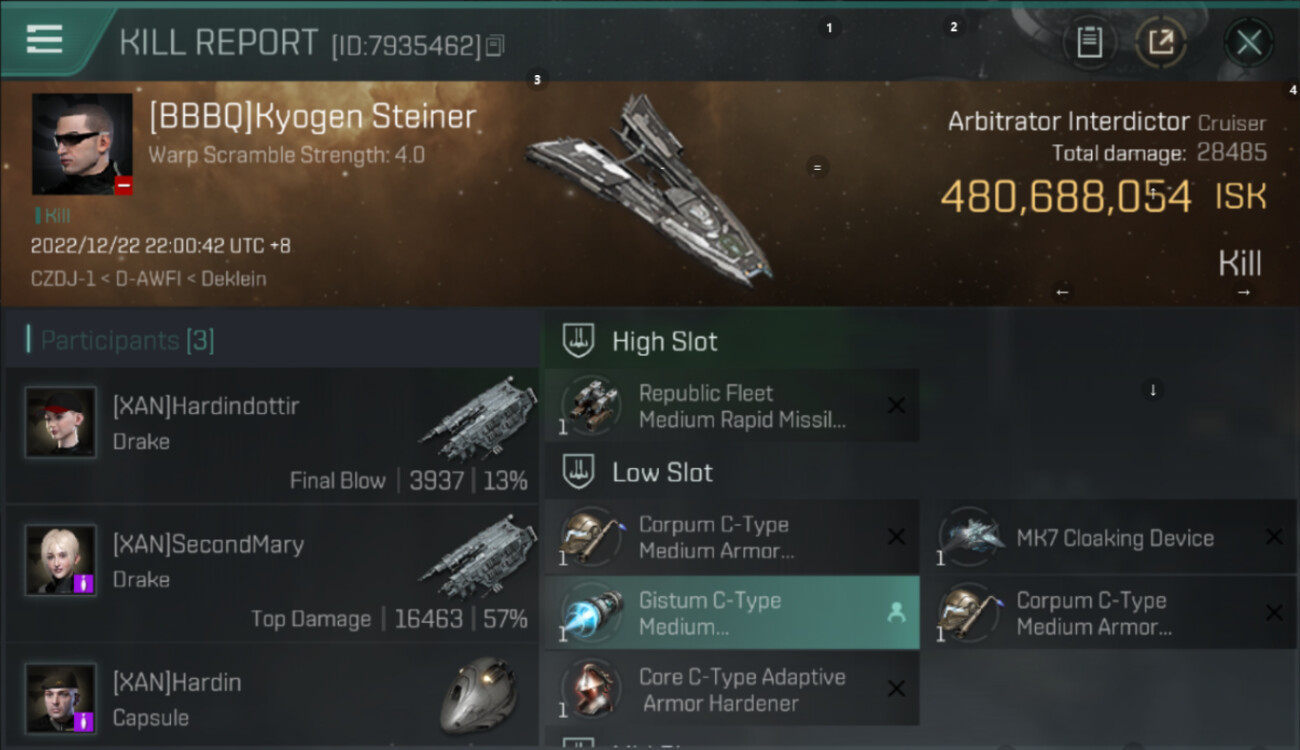
Task: Open Hardindottir's Drake participant entry
Action: [x=271, y=434]
